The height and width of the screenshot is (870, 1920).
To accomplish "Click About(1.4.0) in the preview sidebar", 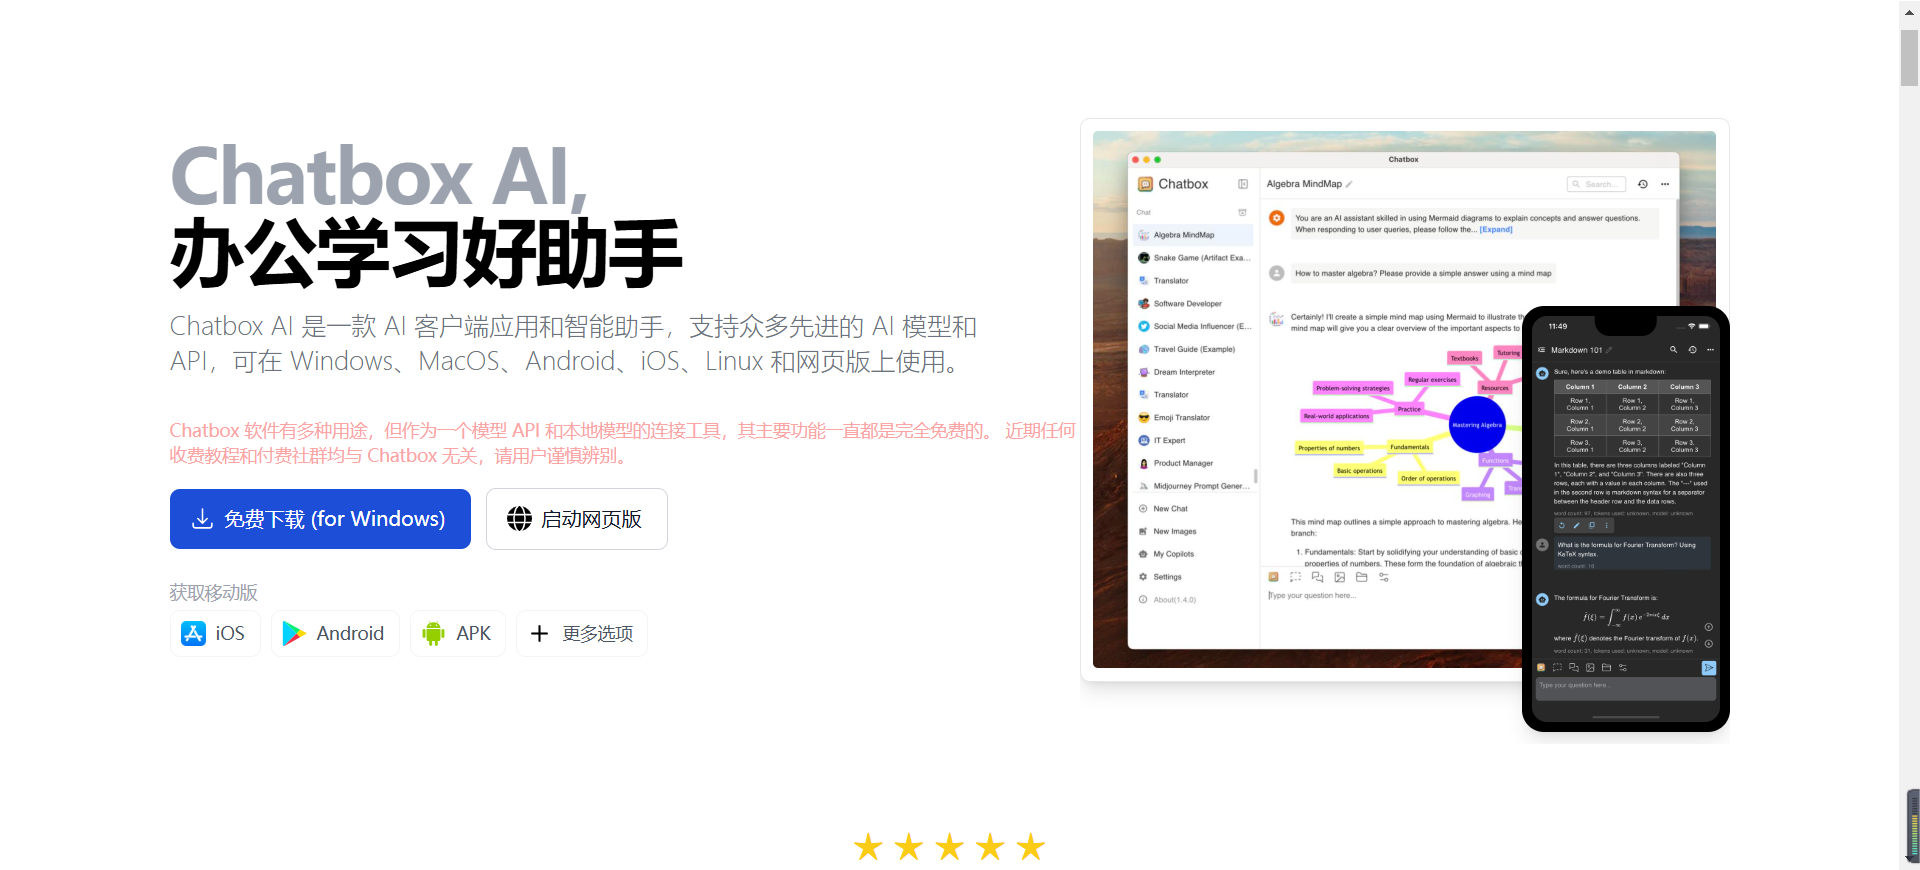I will point(1167,600).
